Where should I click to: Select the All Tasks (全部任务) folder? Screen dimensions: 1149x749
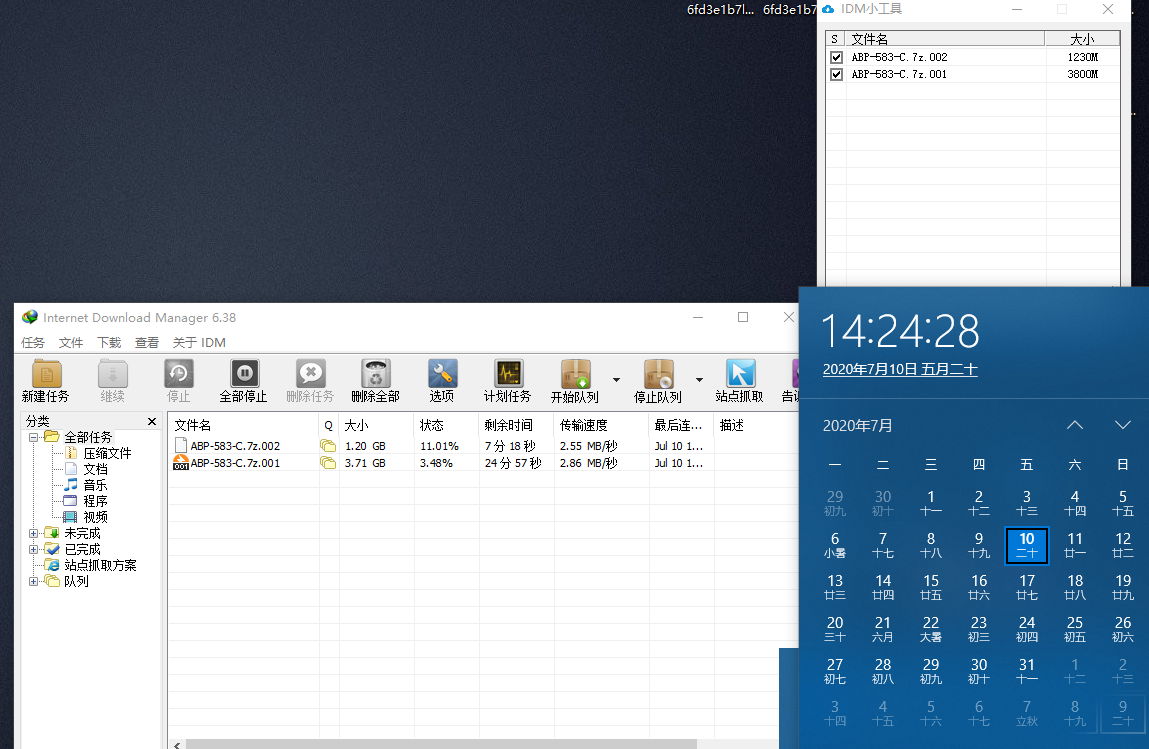[88, 437]
